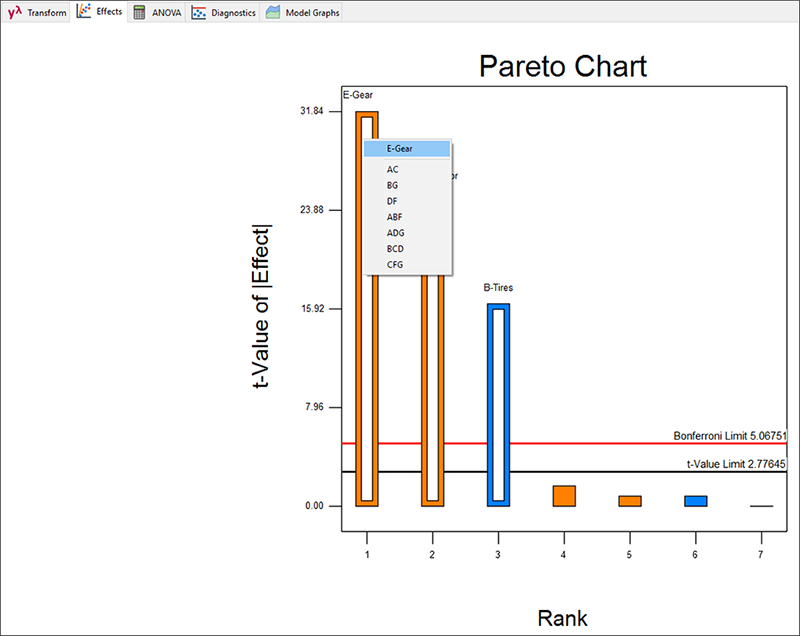This screenshot has width=800, height=636.
Task: Click the ANOVA calculator icon
Action: pos(140,13)
